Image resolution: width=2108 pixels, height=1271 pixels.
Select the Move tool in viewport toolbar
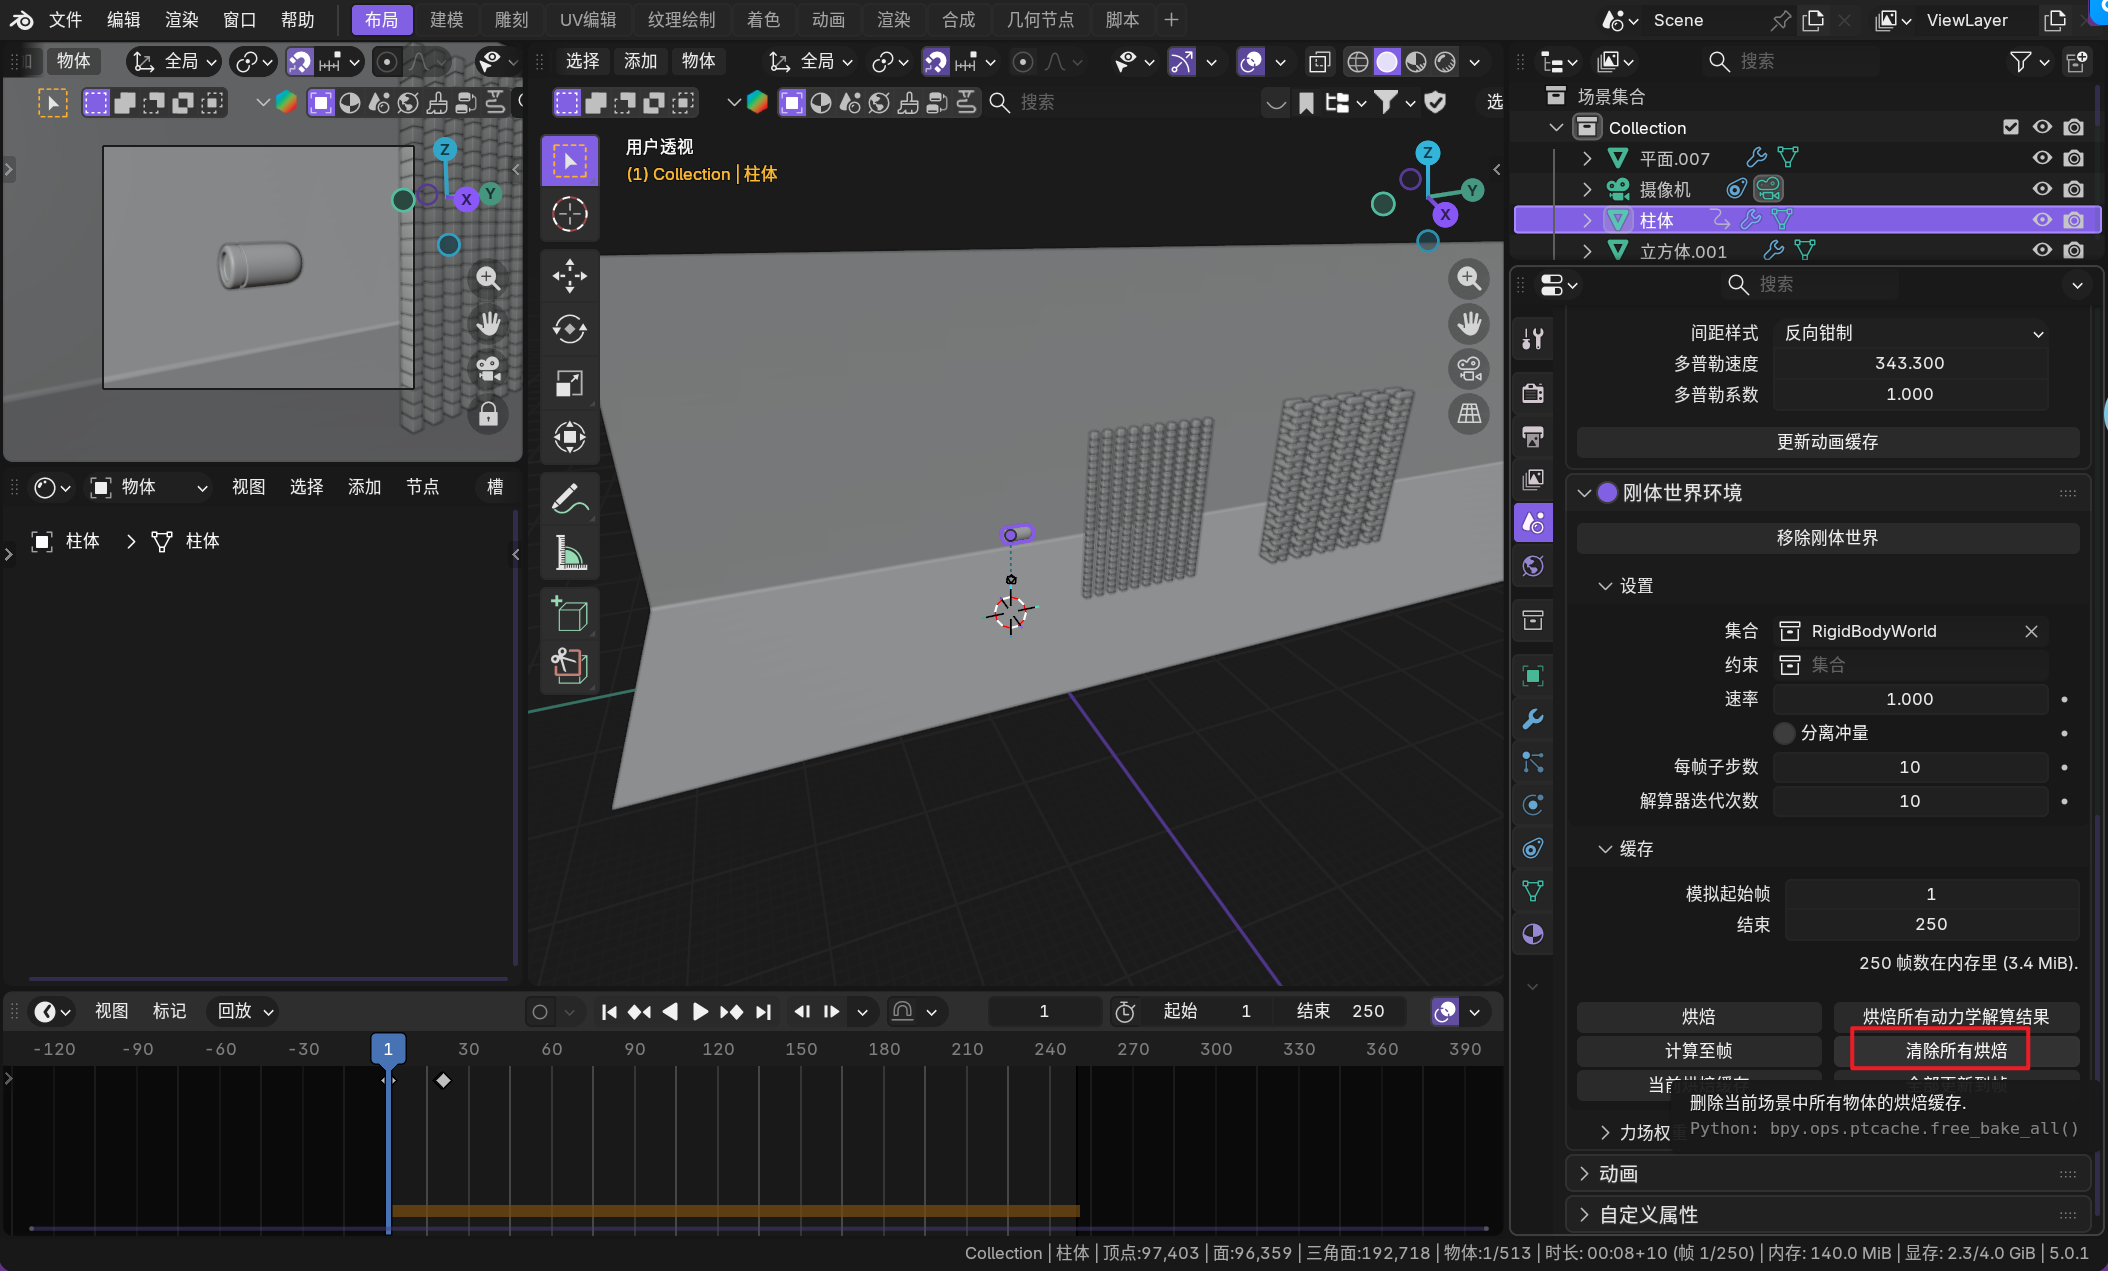(x=570, y=276)
